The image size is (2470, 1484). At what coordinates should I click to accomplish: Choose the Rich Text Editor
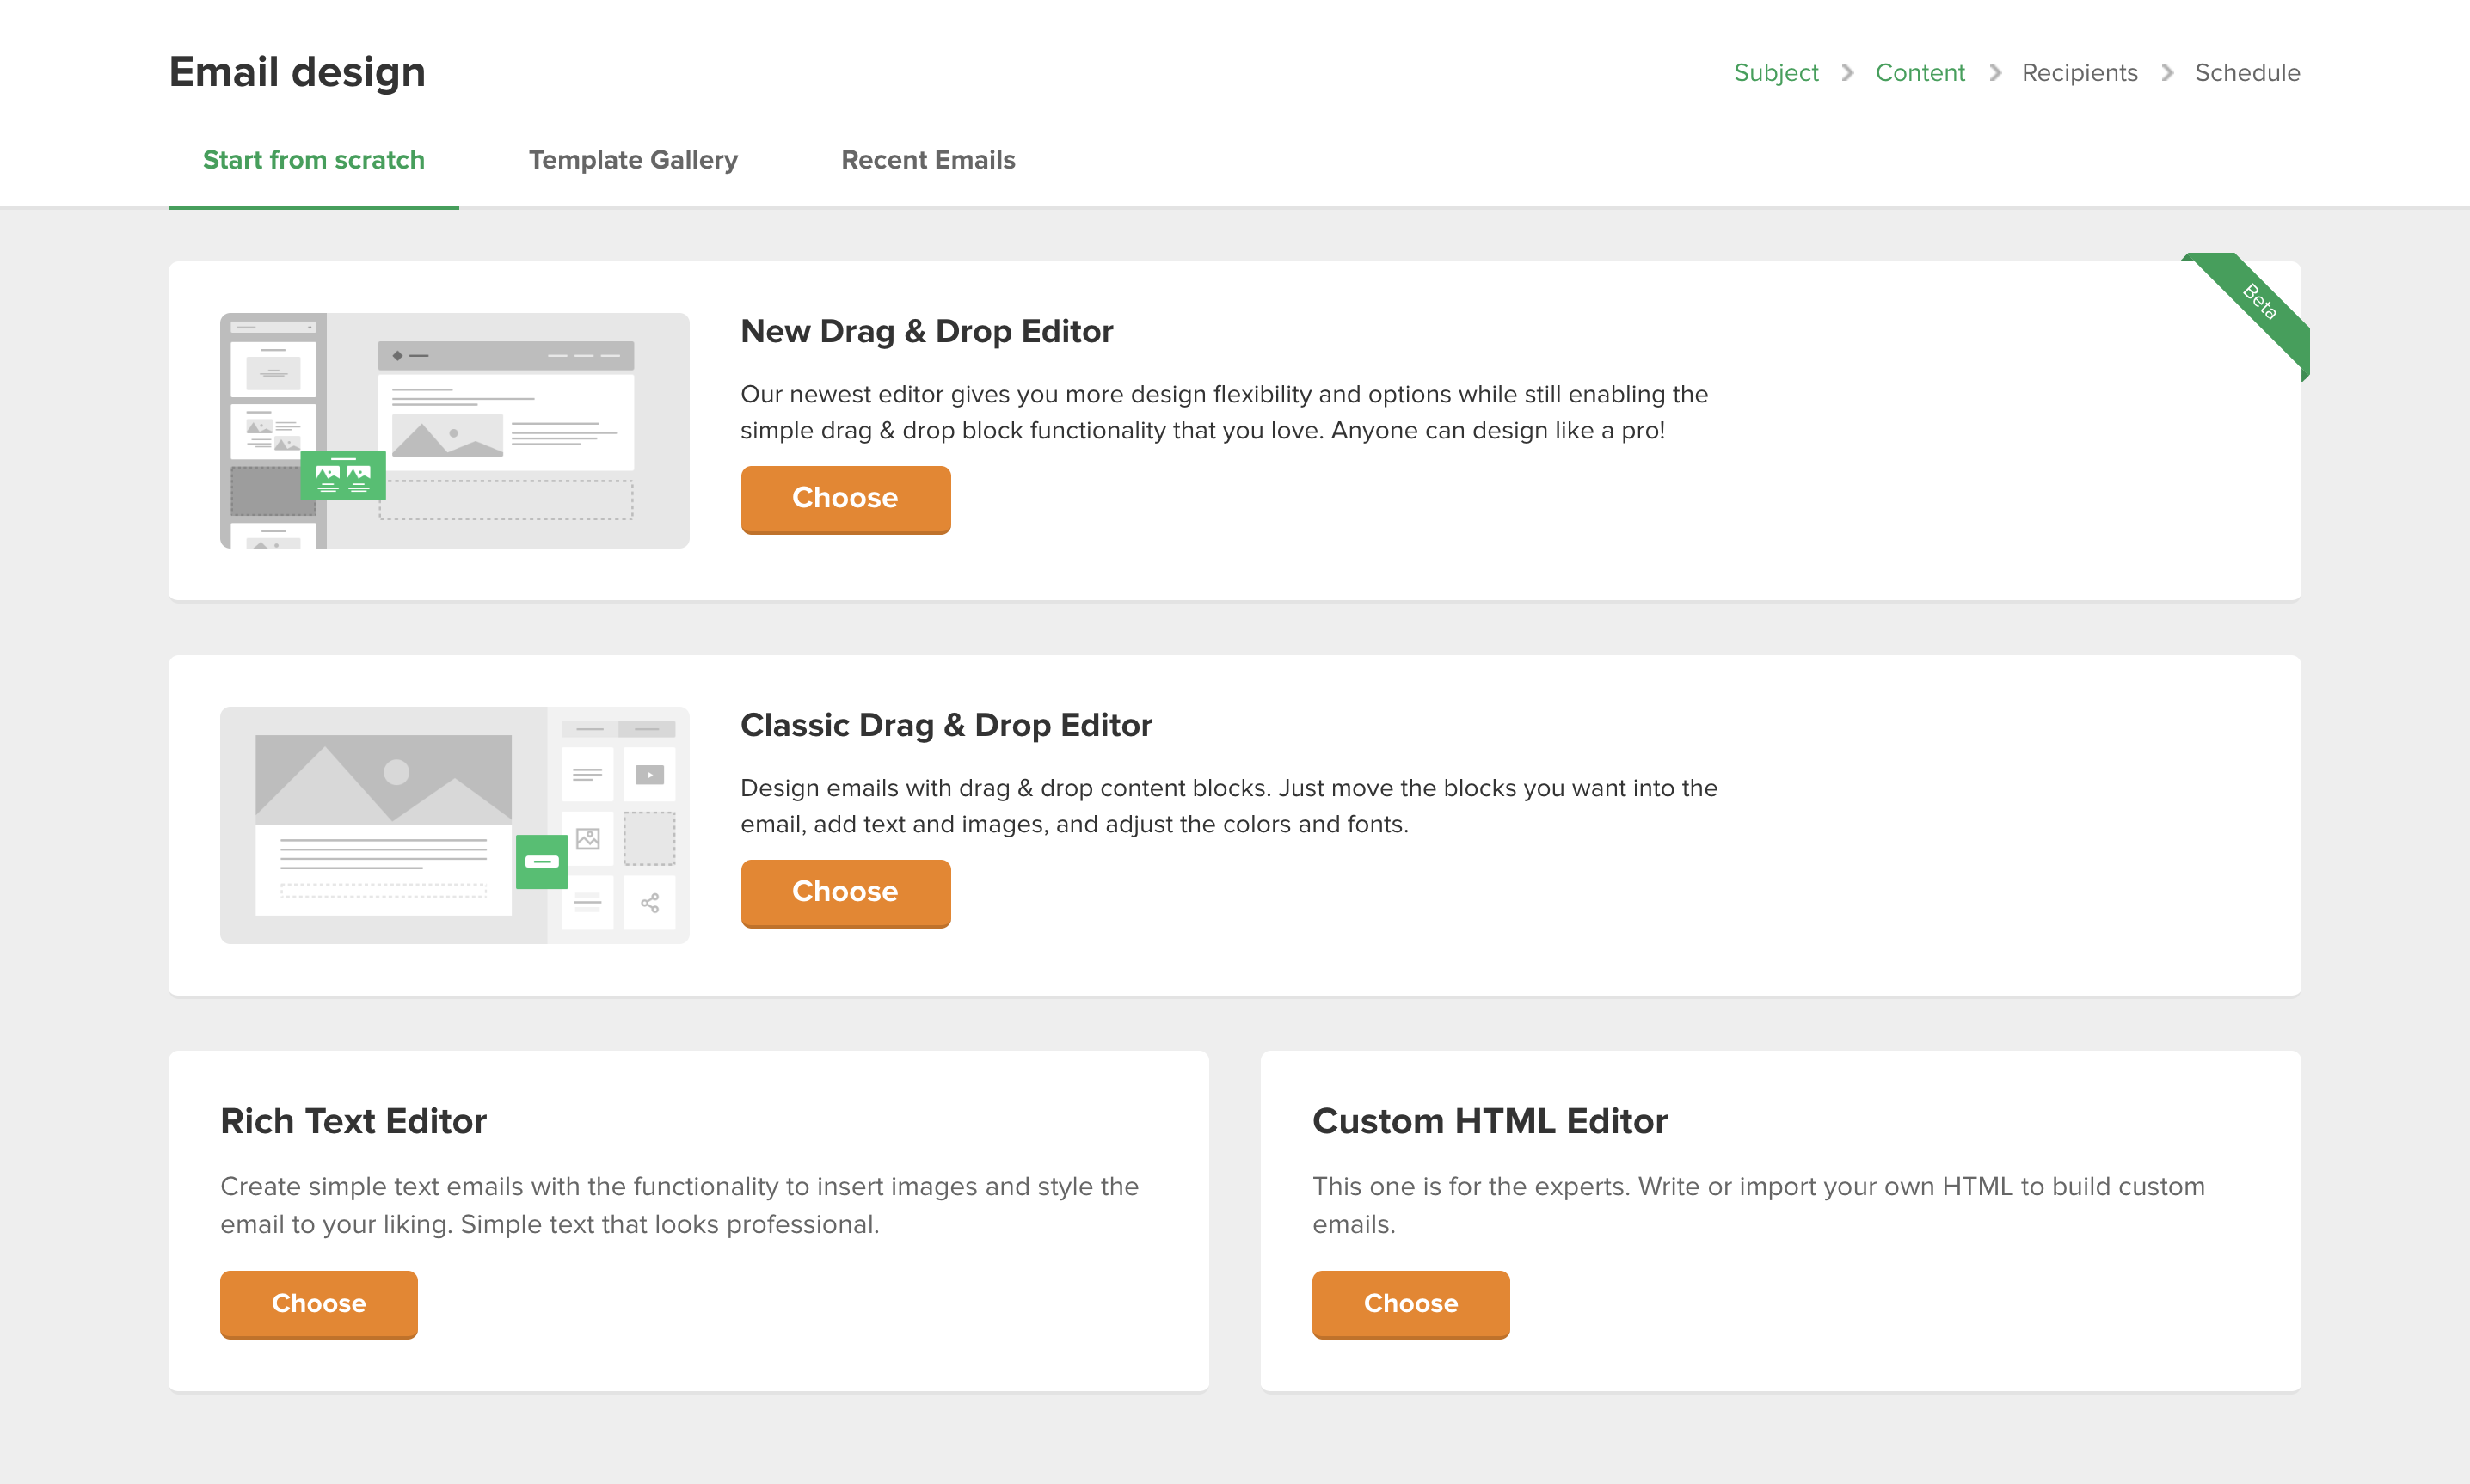(318, 1304)
